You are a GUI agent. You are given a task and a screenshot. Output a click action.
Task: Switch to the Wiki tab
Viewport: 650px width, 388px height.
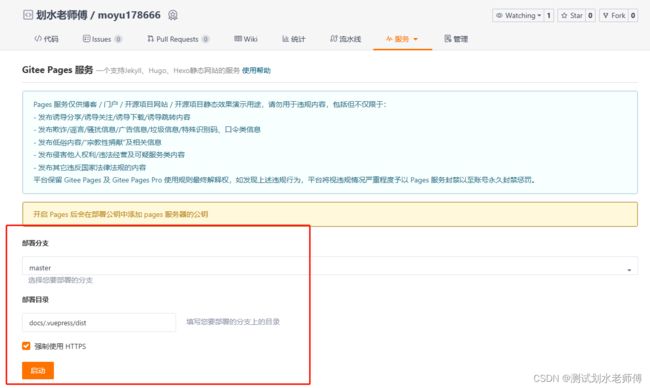246,39
